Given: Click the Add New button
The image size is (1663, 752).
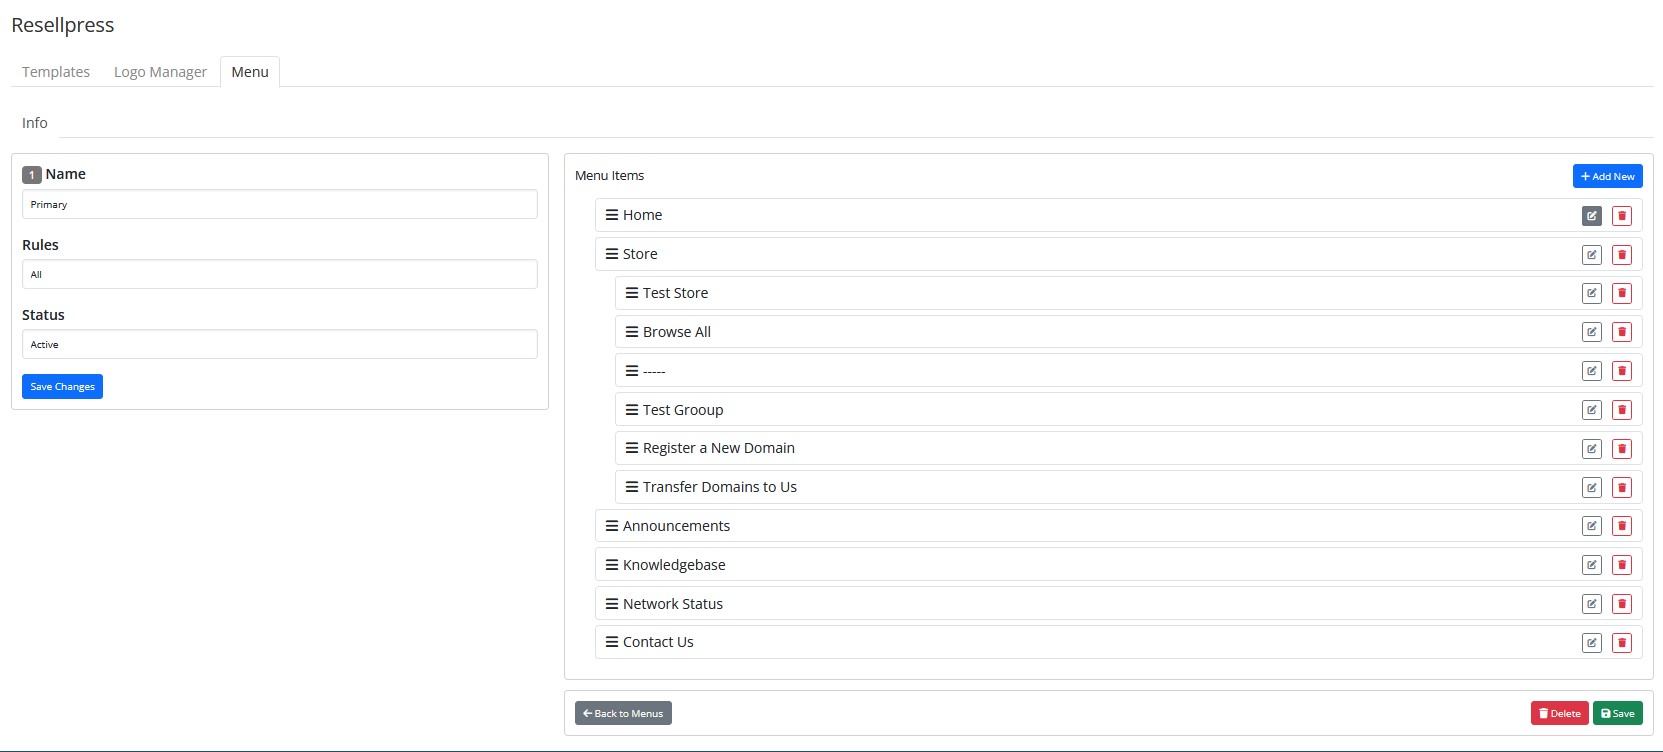Looking at the screenshot, I should pos(1607,176).
